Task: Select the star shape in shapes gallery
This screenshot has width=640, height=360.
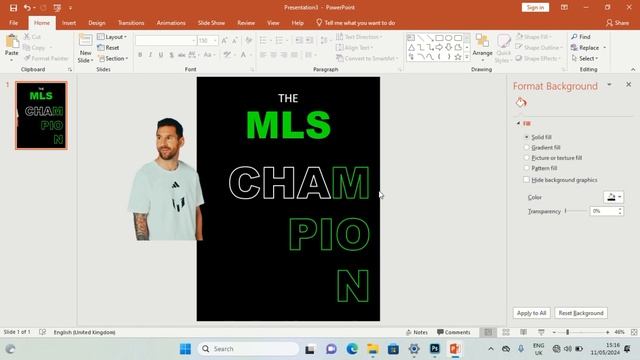Action: coord(458,57)
